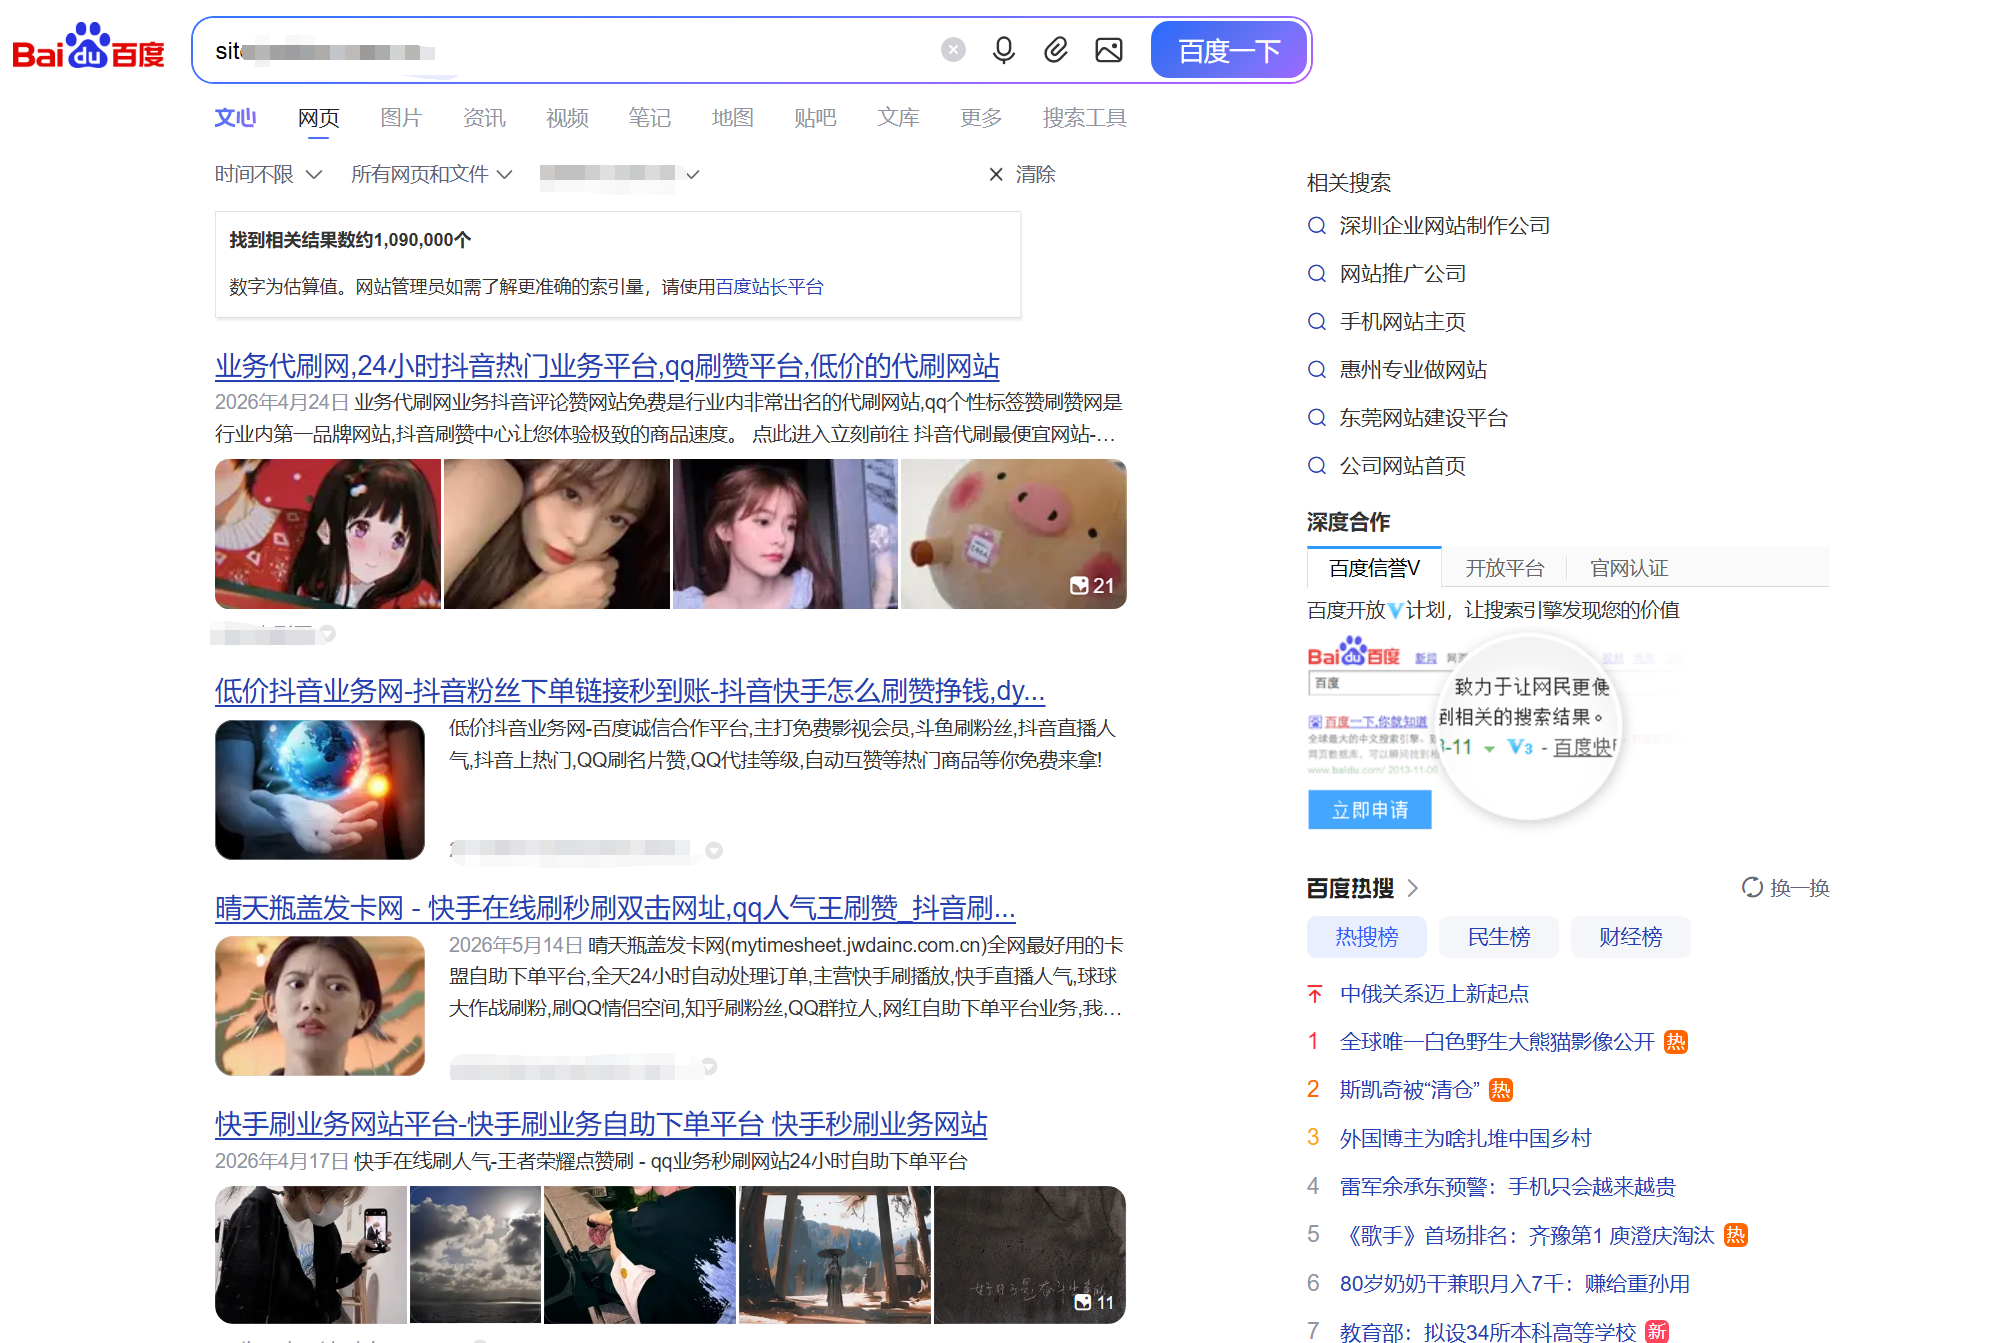
Task: Click the top-pinned arrow icon for 中俄关系
Action: pos(1315,994)
